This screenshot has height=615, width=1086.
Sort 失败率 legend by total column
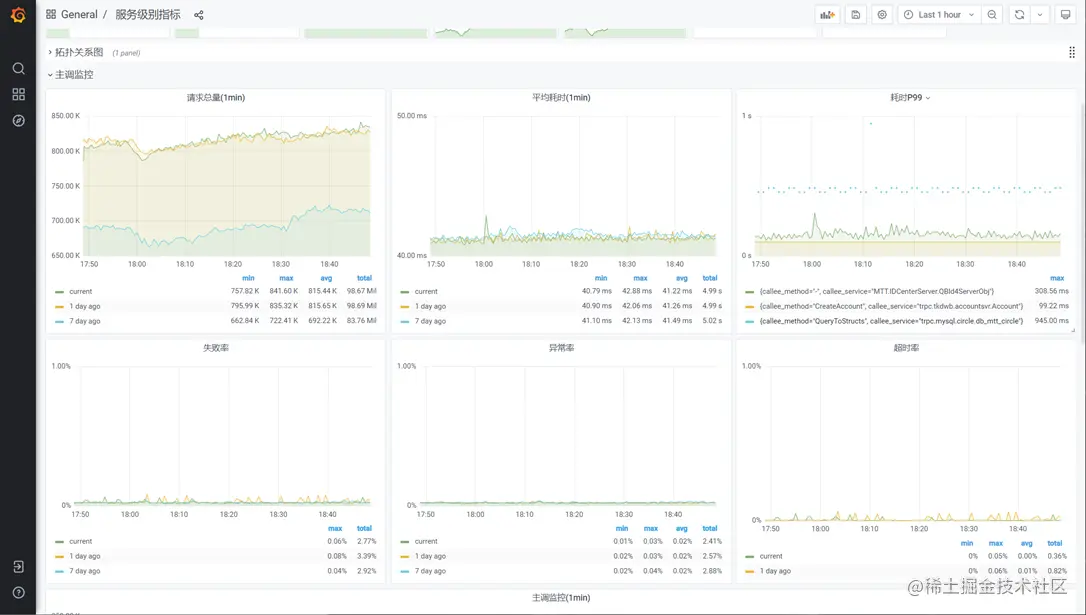point(364,528)
